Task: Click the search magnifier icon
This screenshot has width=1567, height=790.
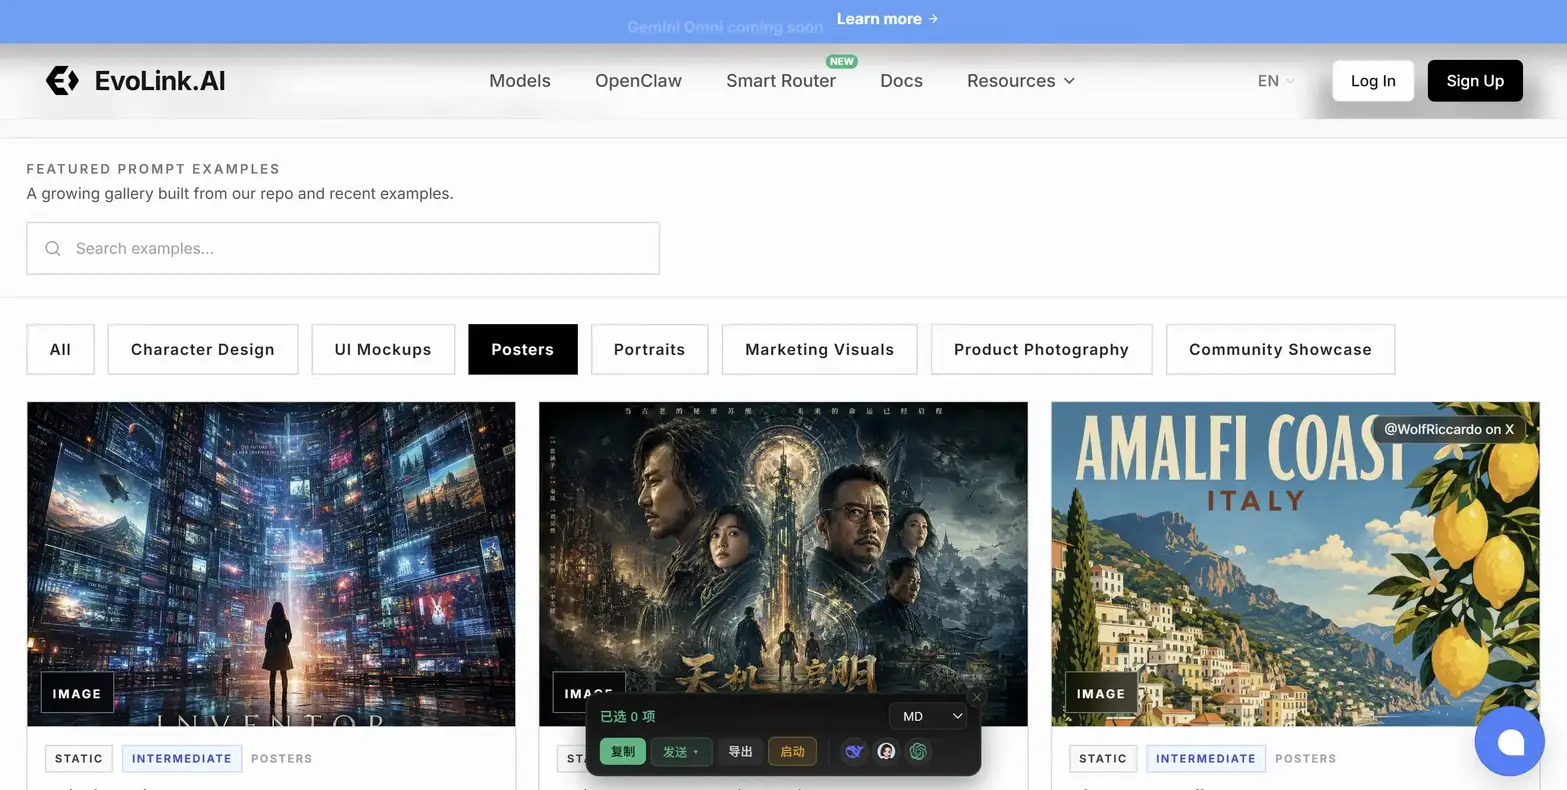Action: (53, 248)
